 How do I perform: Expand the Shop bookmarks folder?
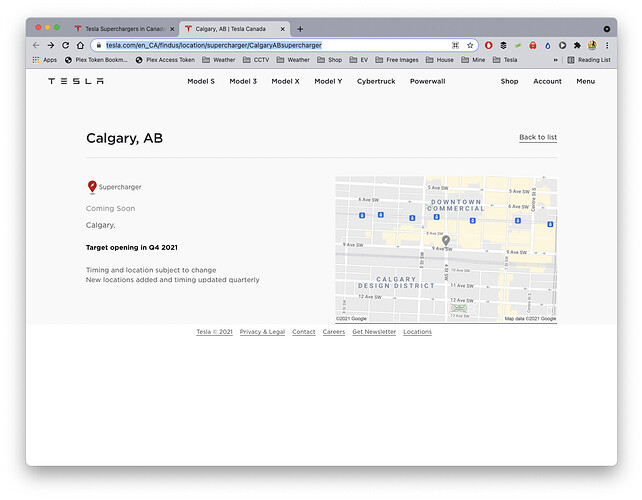[x=329, y=60]
